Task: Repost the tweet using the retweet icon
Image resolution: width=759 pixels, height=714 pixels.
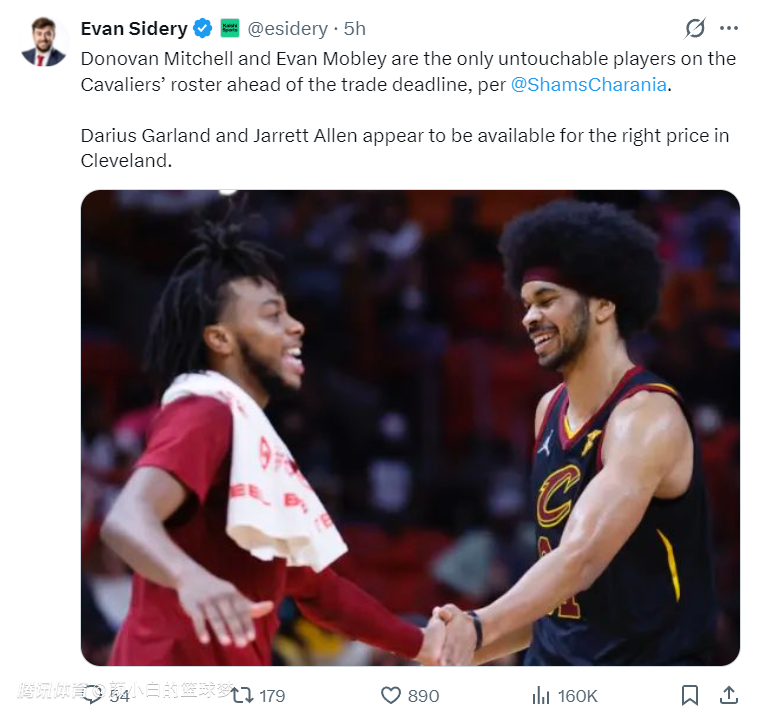Action: tap(242, 695)
